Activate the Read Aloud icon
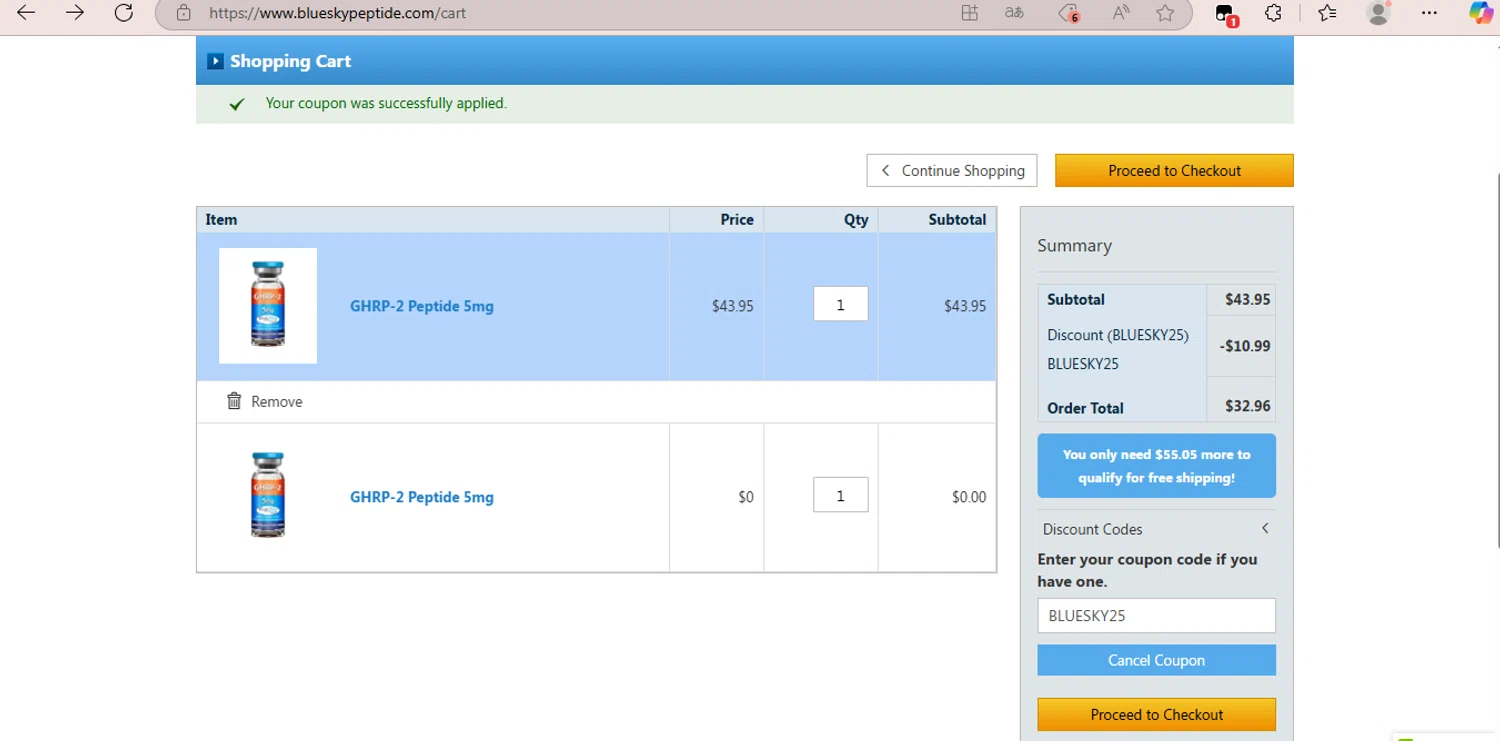 tap(1121, 13)
